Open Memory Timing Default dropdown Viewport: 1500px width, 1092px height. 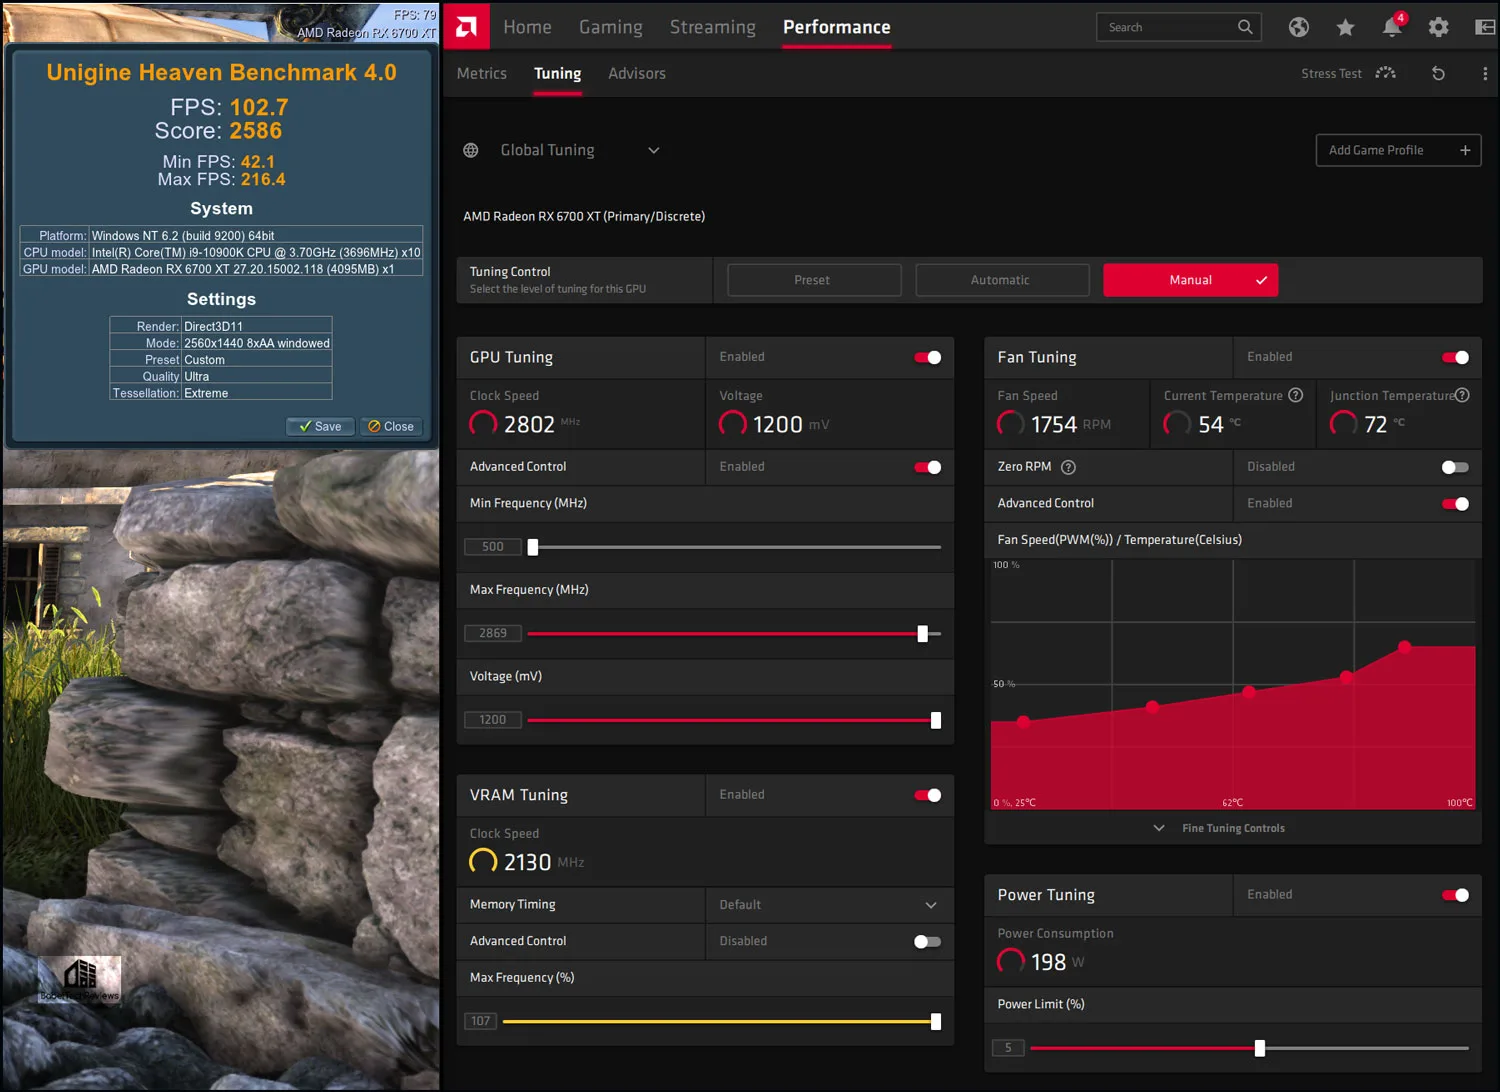point(829,905)
